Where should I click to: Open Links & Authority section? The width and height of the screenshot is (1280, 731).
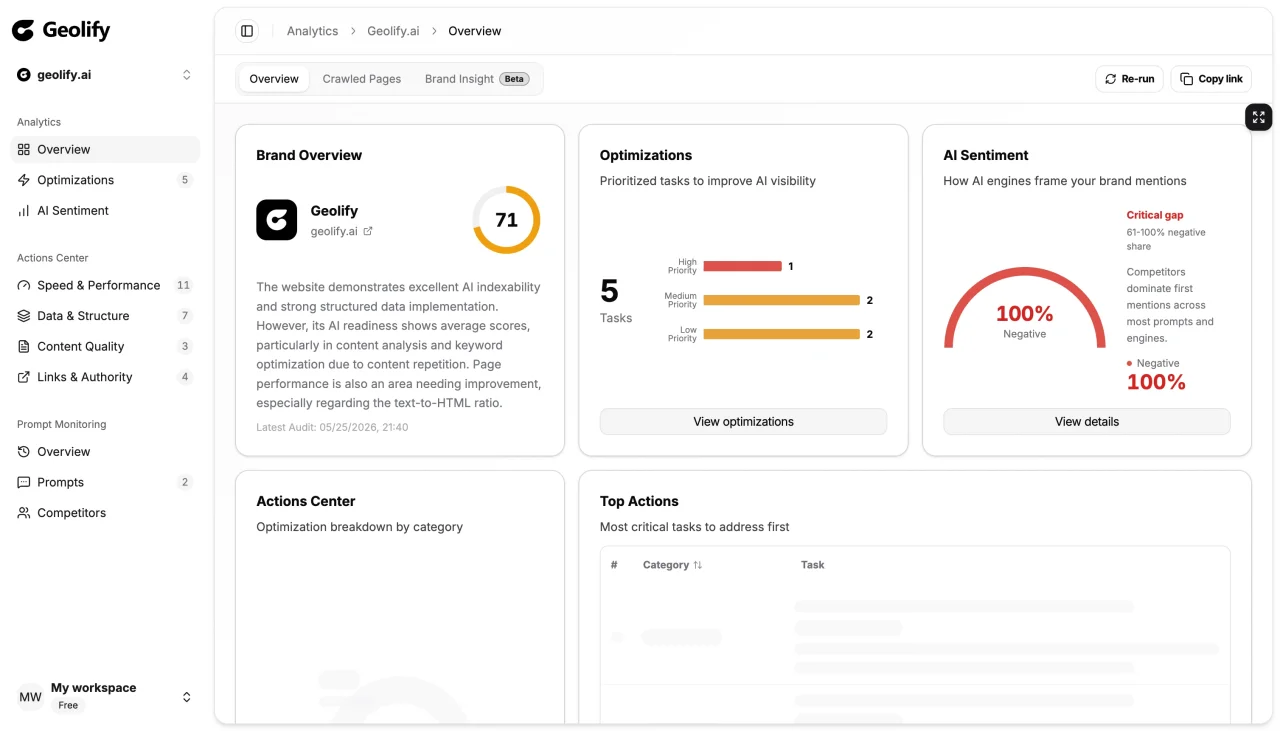[85, 377]
